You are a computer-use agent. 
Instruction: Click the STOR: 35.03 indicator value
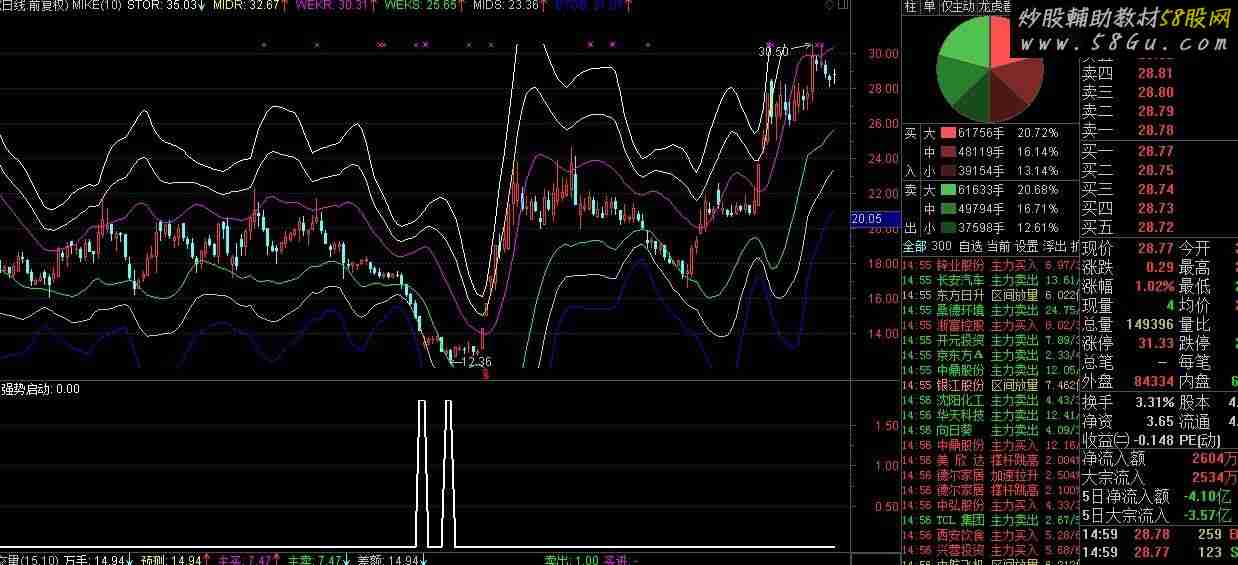tap(167, 6)
